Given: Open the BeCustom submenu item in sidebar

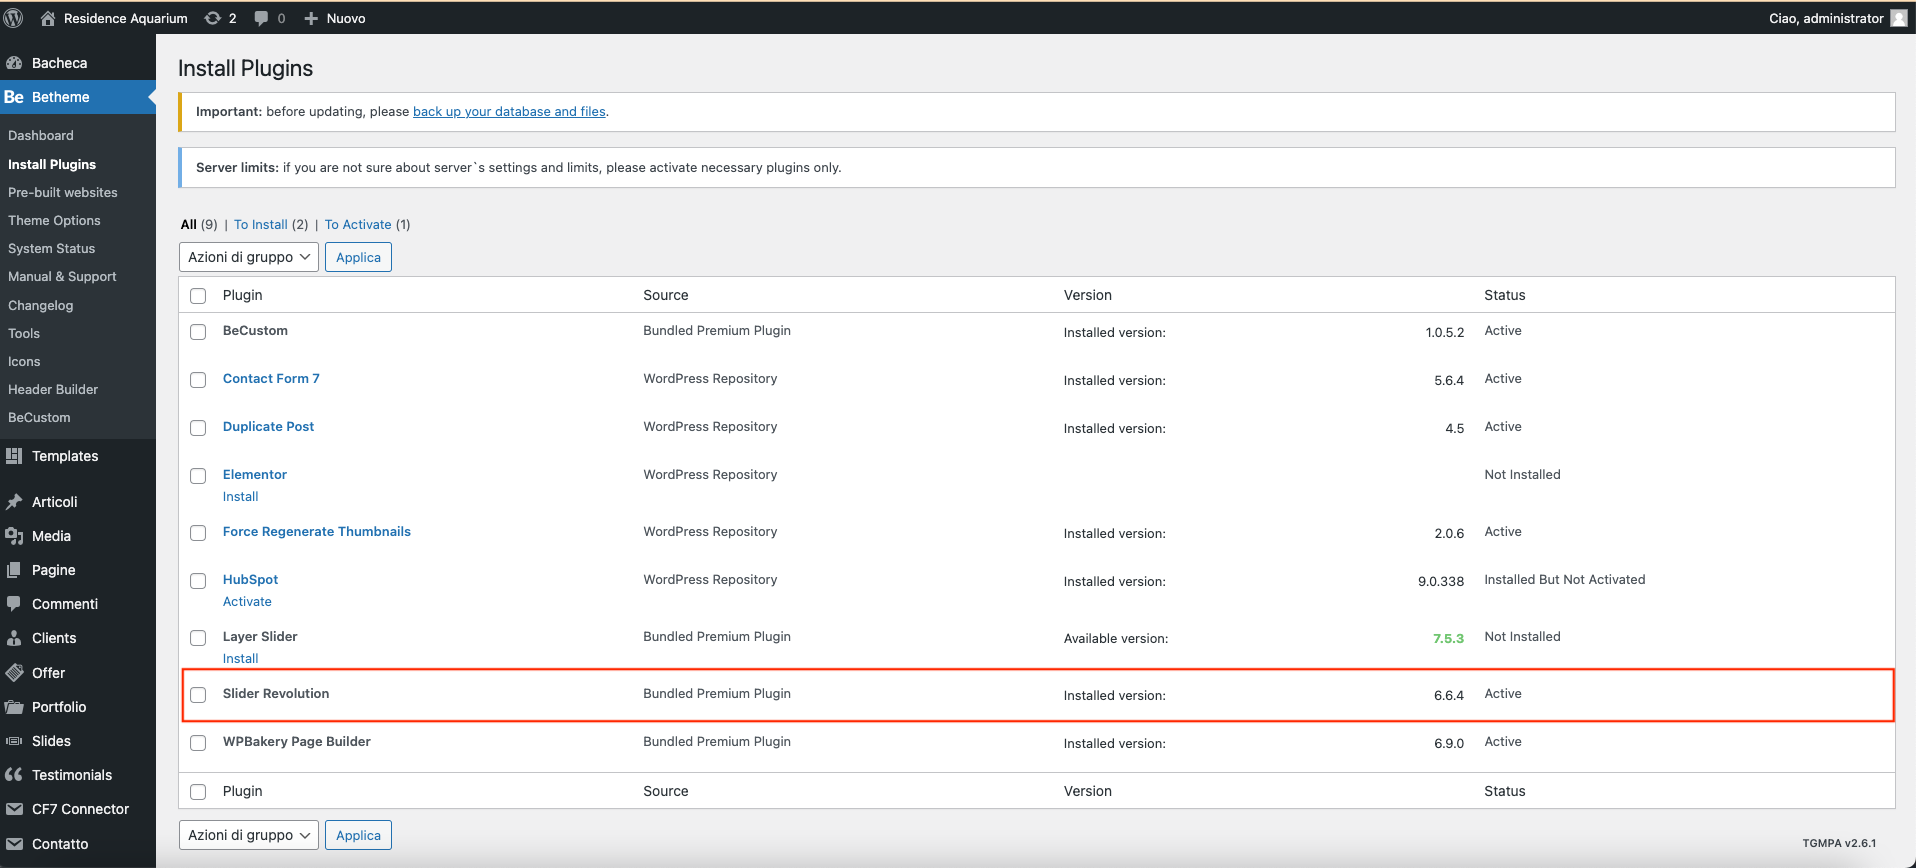Looking at the screenshot, I should (x=39, y=417).
